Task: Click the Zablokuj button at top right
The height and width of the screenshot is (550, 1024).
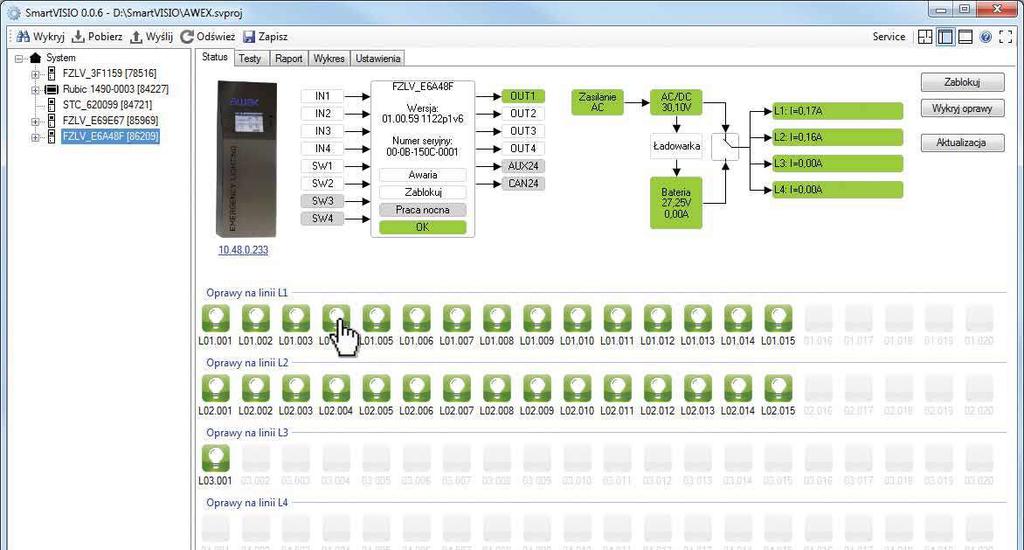Action: coord(962,82)
